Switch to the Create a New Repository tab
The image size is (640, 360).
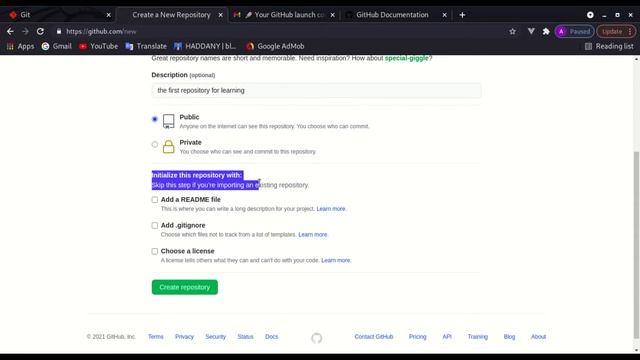click(171, 15)
